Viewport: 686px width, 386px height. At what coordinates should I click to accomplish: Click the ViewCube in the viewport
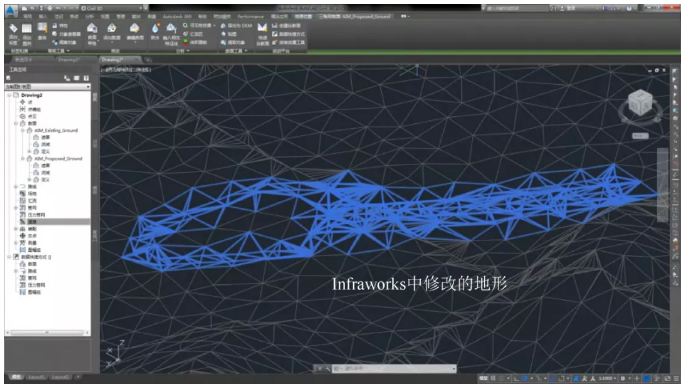pyautogui.click(x=640, y=103)
